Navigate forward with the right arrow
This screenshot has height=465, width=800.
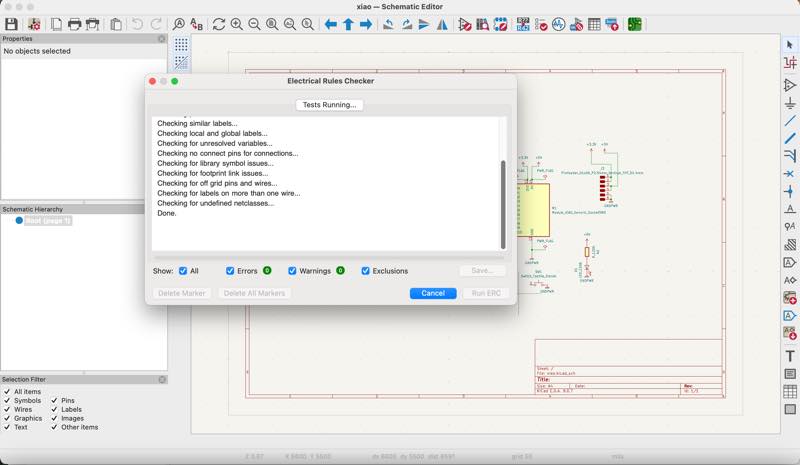tap(366, 24)
